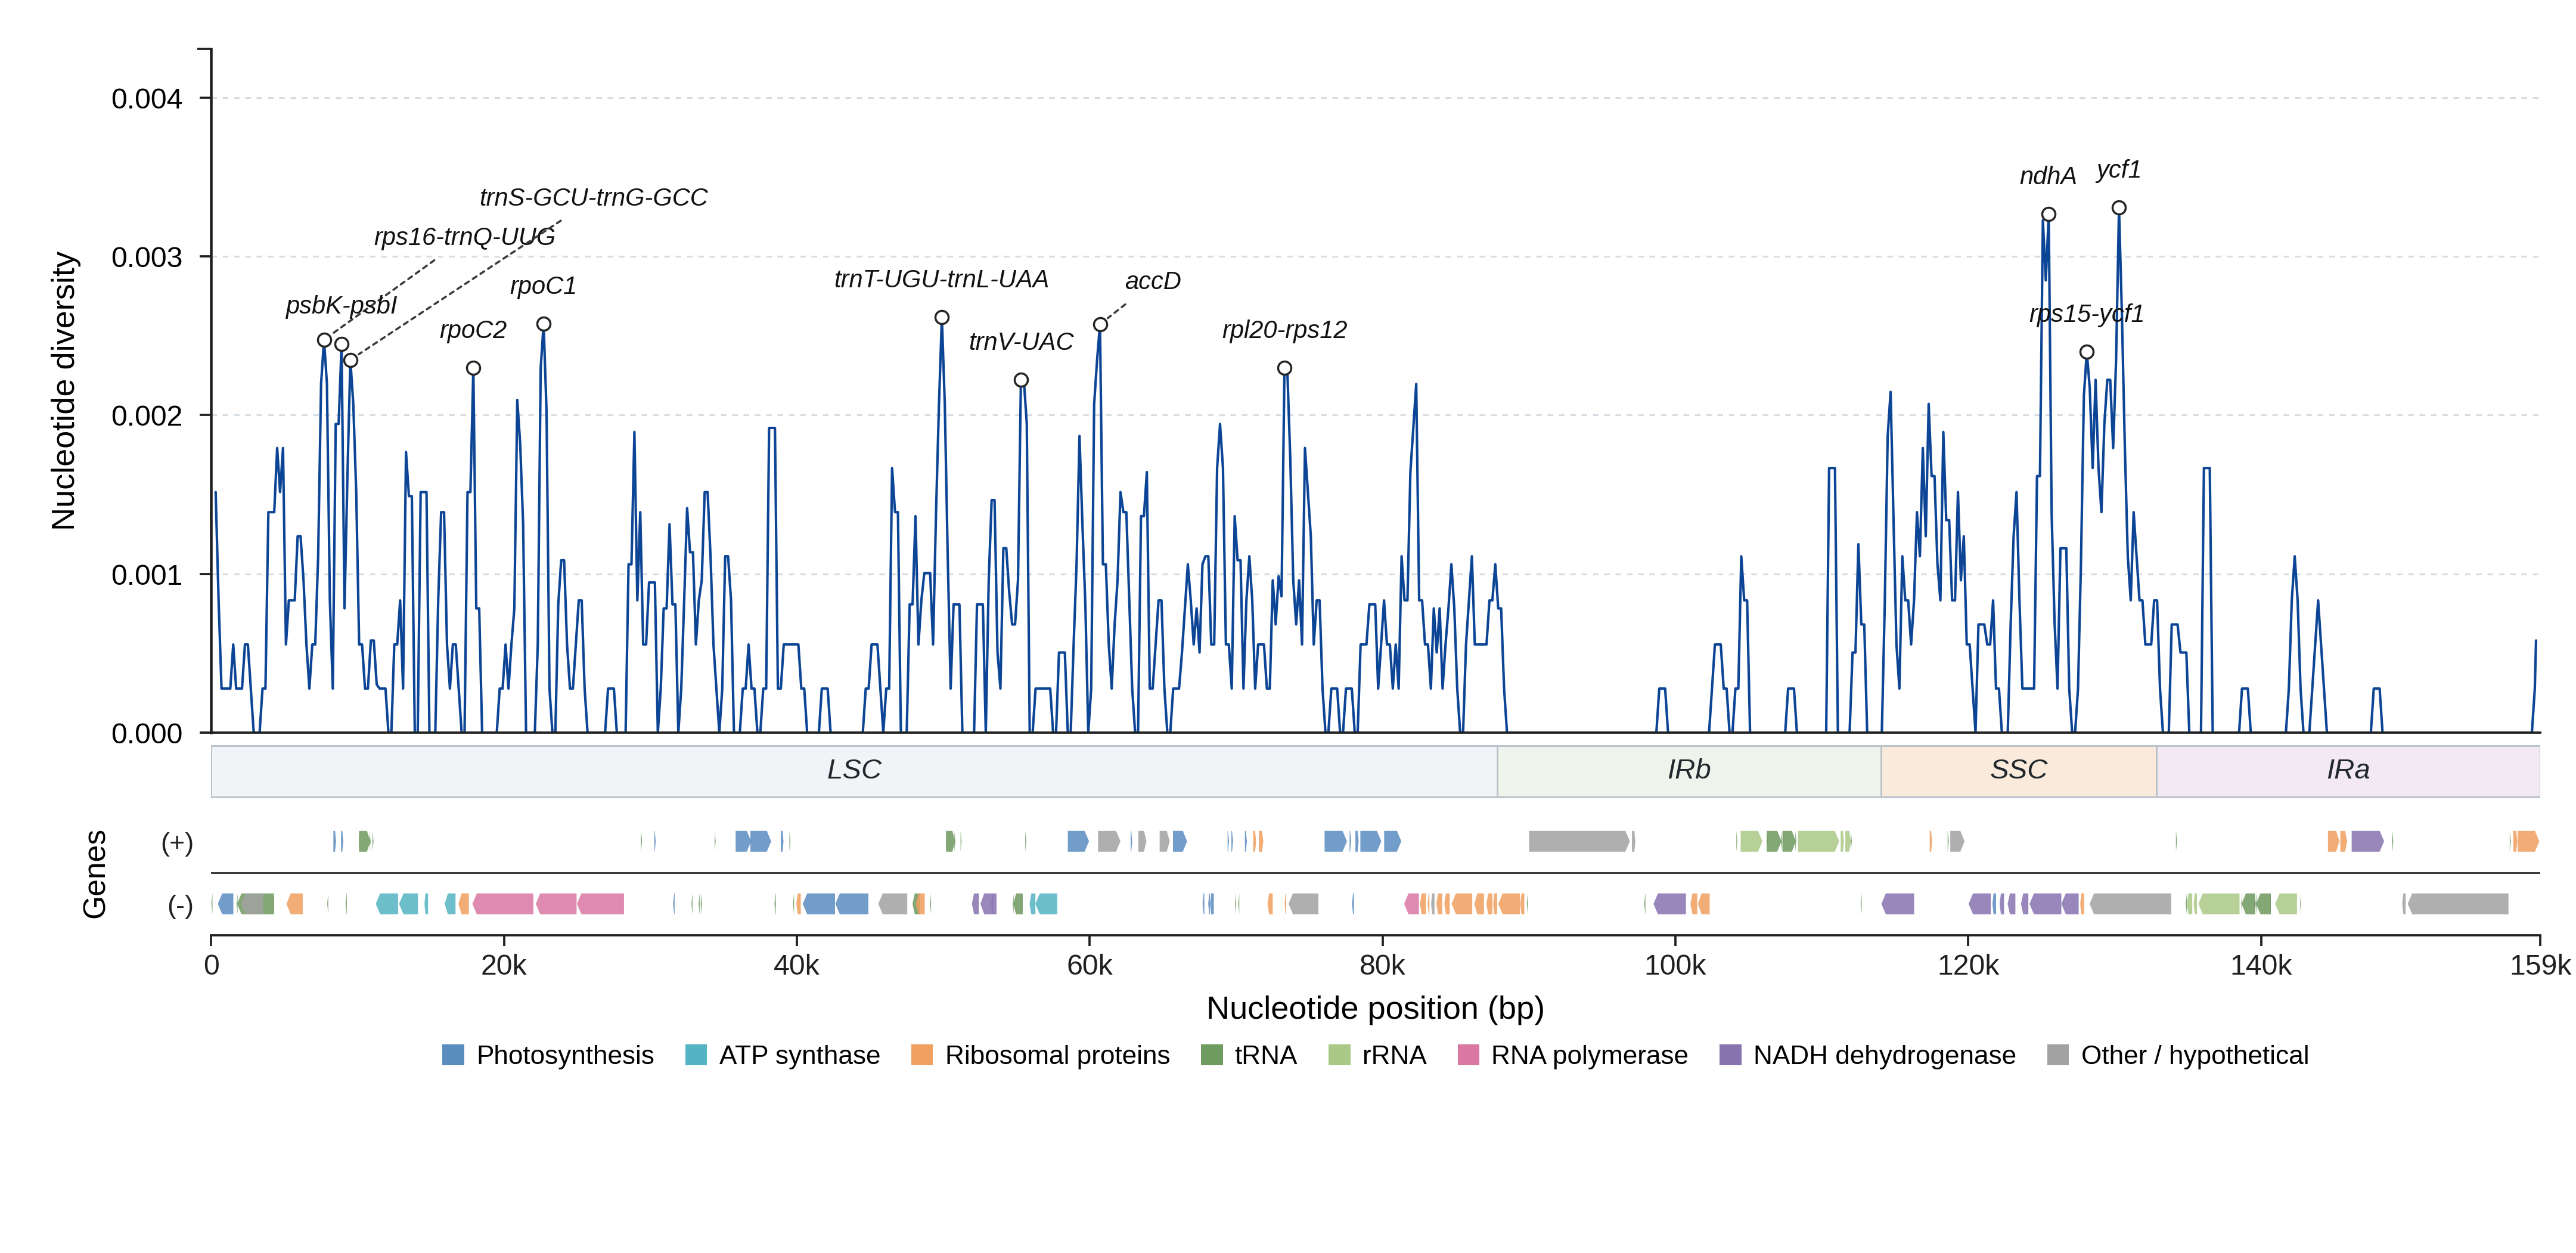Click the 'rpoC2' annotation label

click(x=473, y=330)
